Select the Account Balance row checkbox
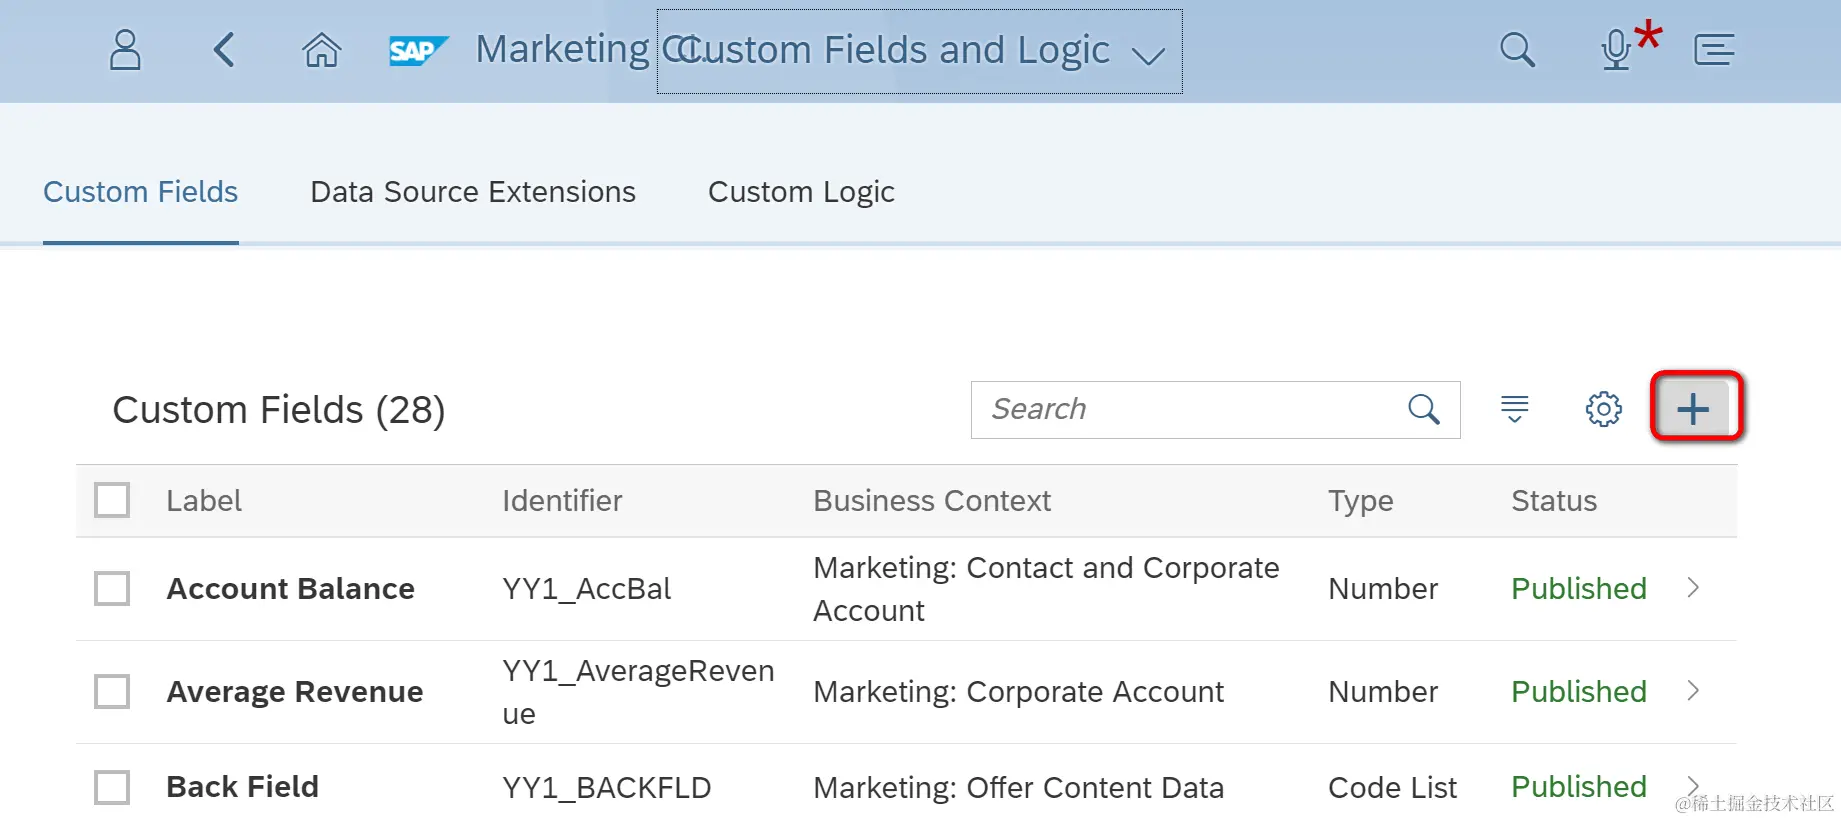Image resolution: width=1841 pixels, height=820 pixels. click(x=112, y=588)
